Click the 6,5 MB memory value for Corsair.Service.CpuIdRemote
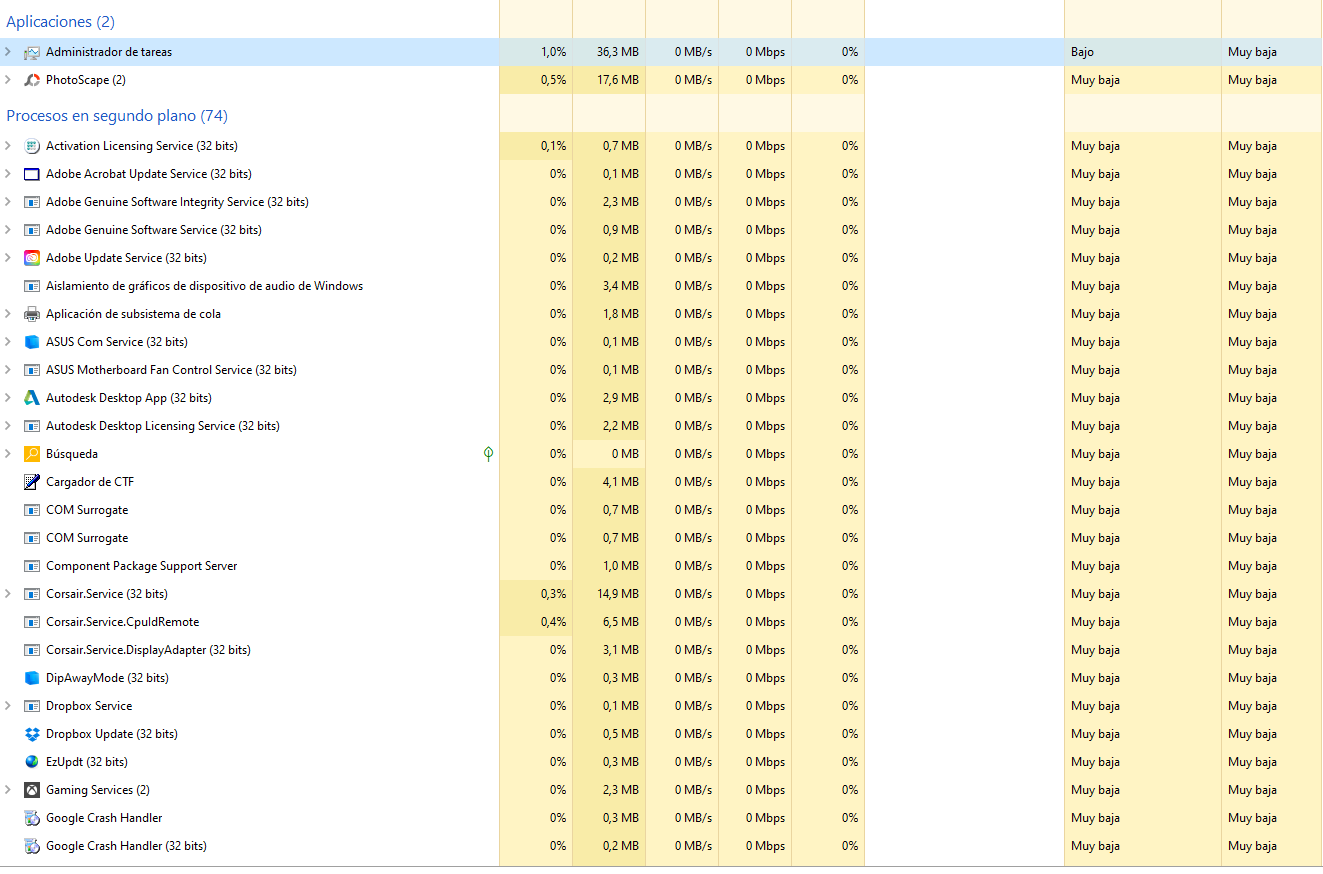Screen dimensions: 1323x874 (x=621, y=622)
